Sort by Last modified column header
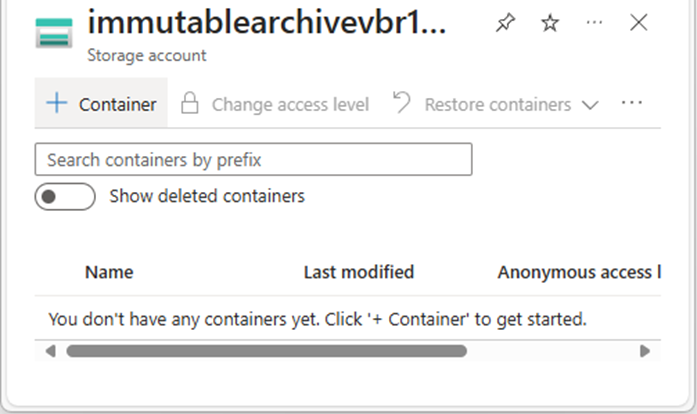 pos(359,272)
